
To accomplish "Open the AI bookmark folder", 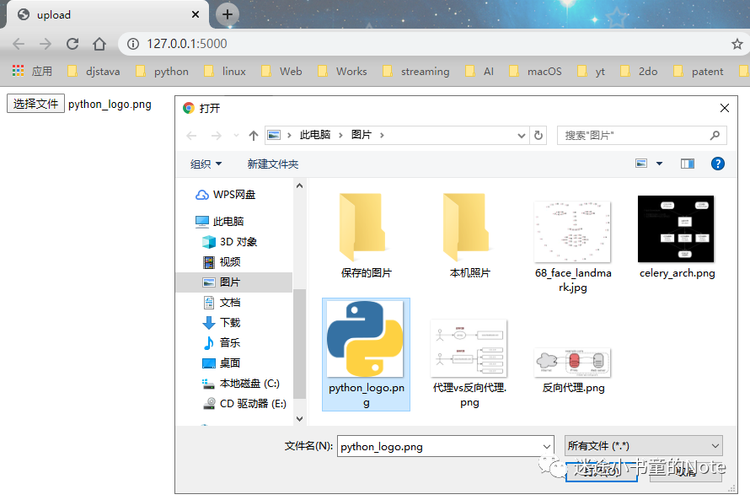I will (x=480, y=71).
